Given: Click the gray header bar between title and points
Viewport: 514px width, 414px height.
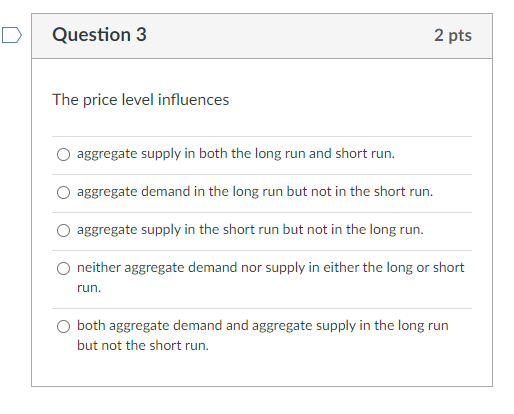Looking at the screenshot, I should click(x=290, y=36).
